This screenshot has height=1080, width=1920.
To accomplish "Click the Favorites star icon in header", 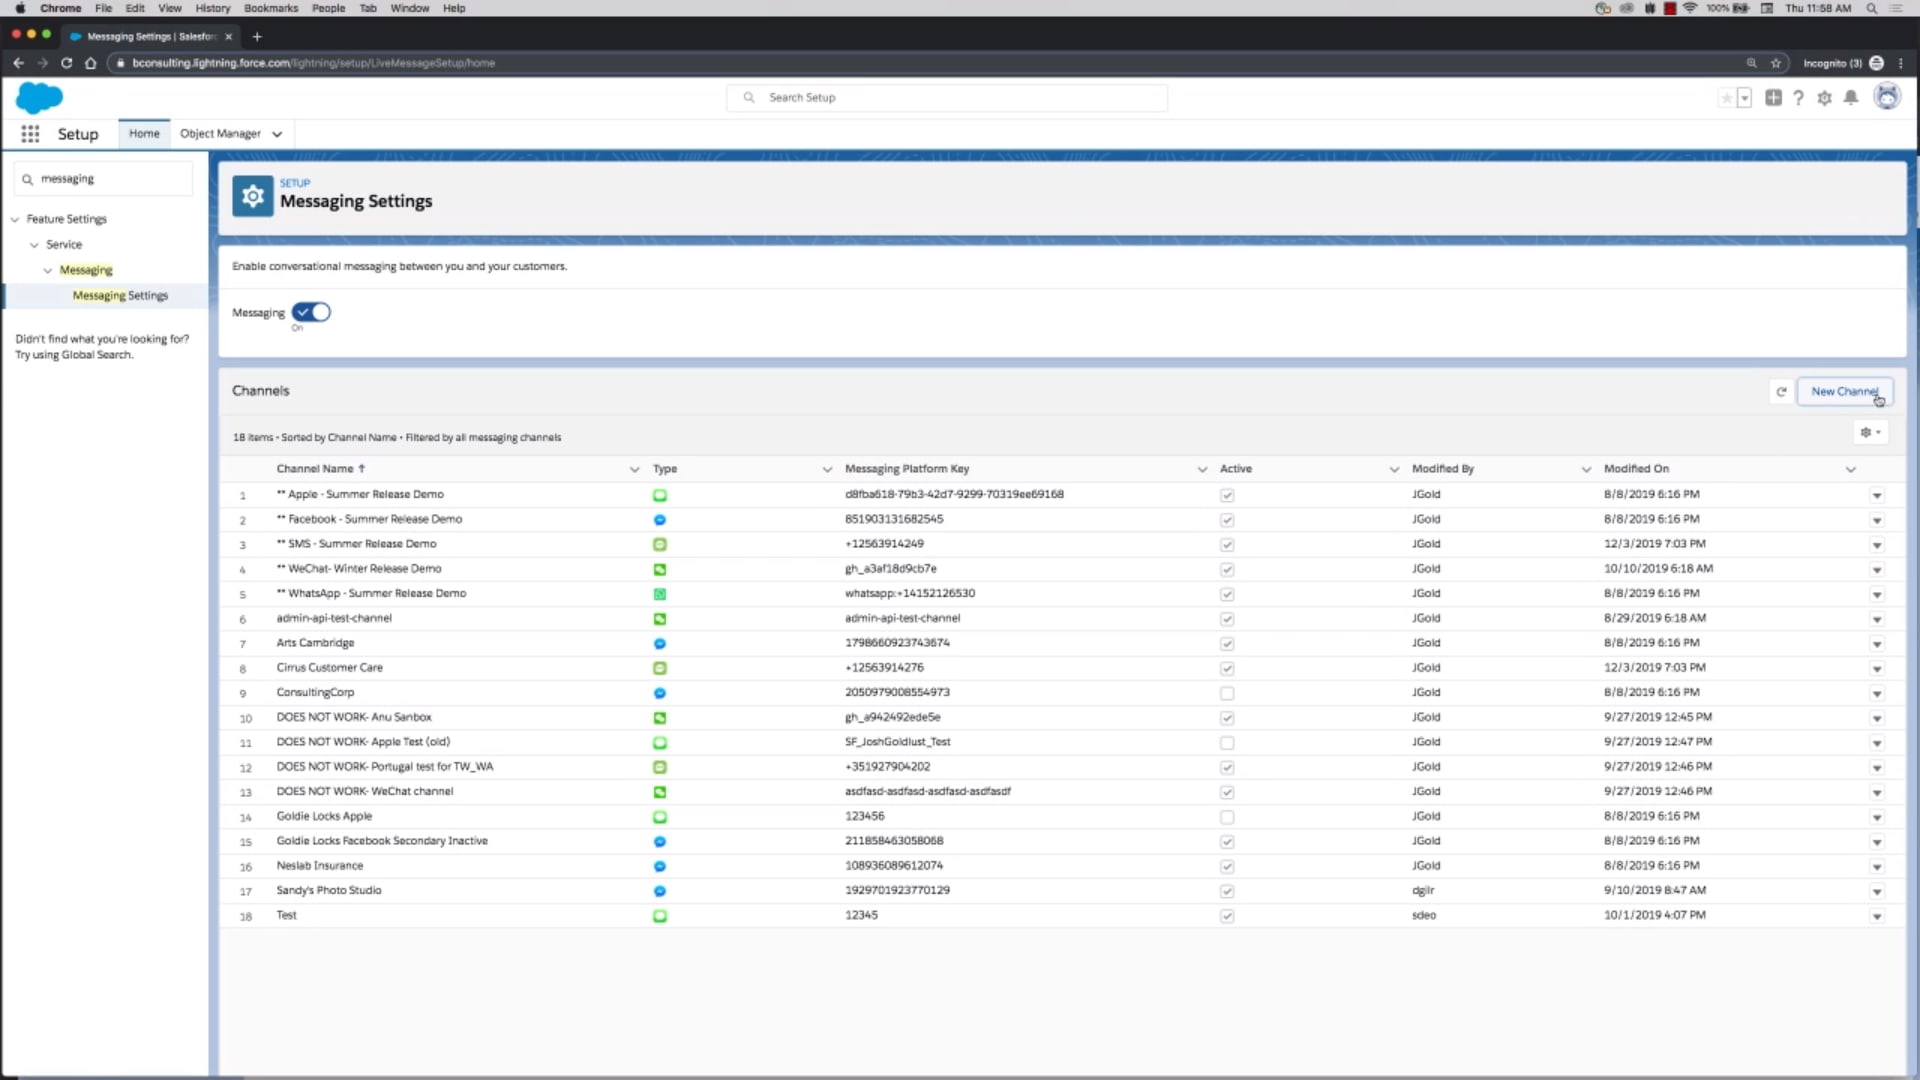I will pos(1726,98).
